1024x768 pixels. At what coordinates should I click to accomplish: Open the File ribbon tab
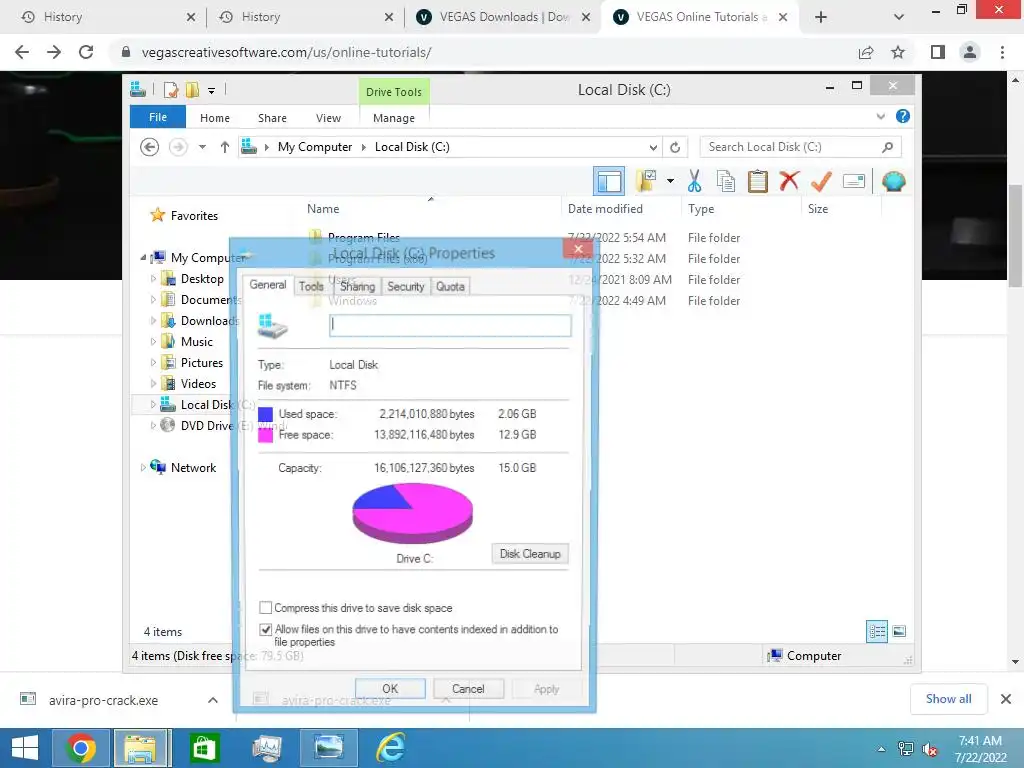tap(157, 117)
